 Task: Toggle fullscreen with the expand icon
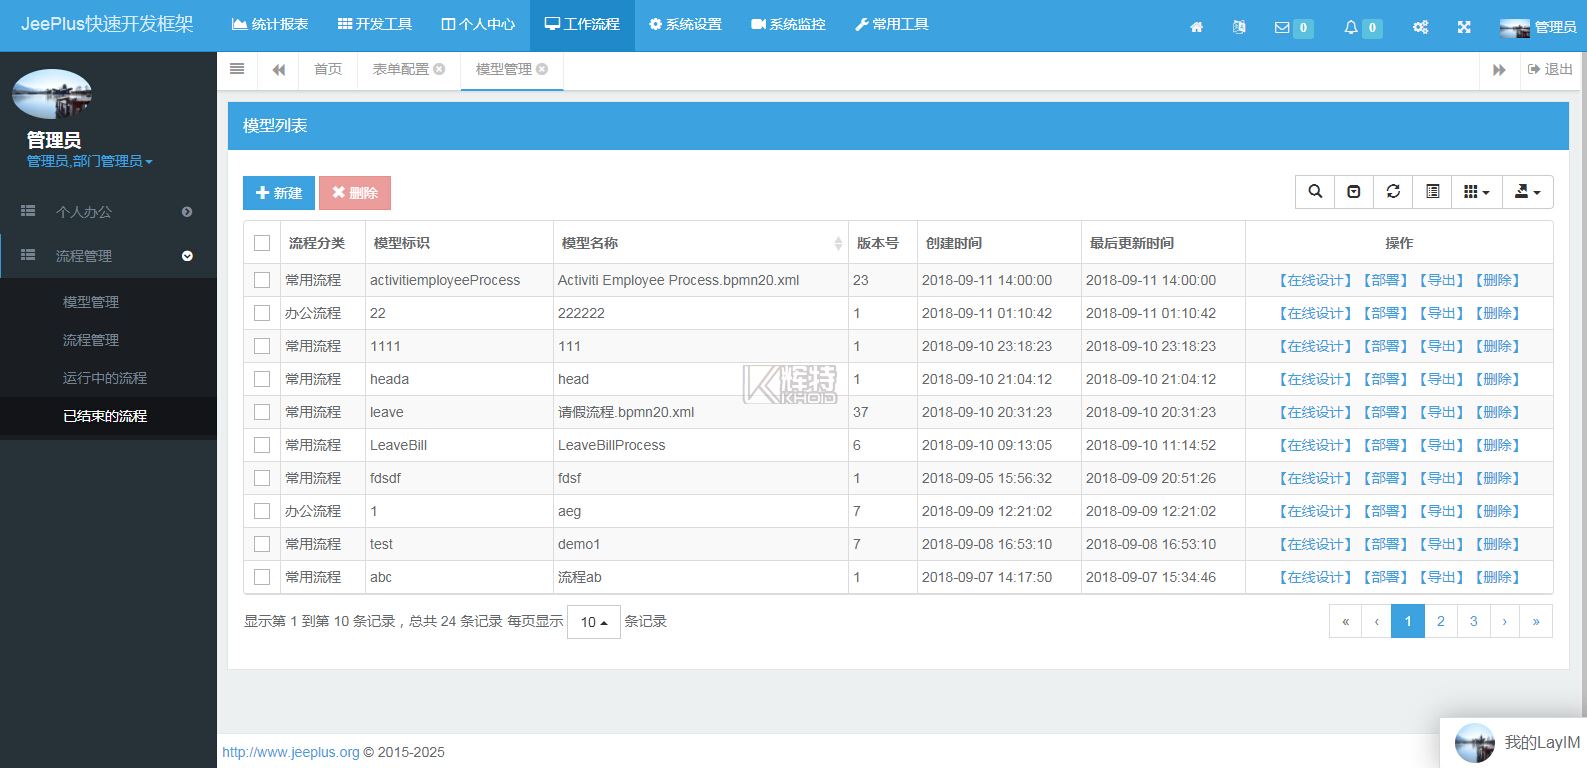[1464, 27]
